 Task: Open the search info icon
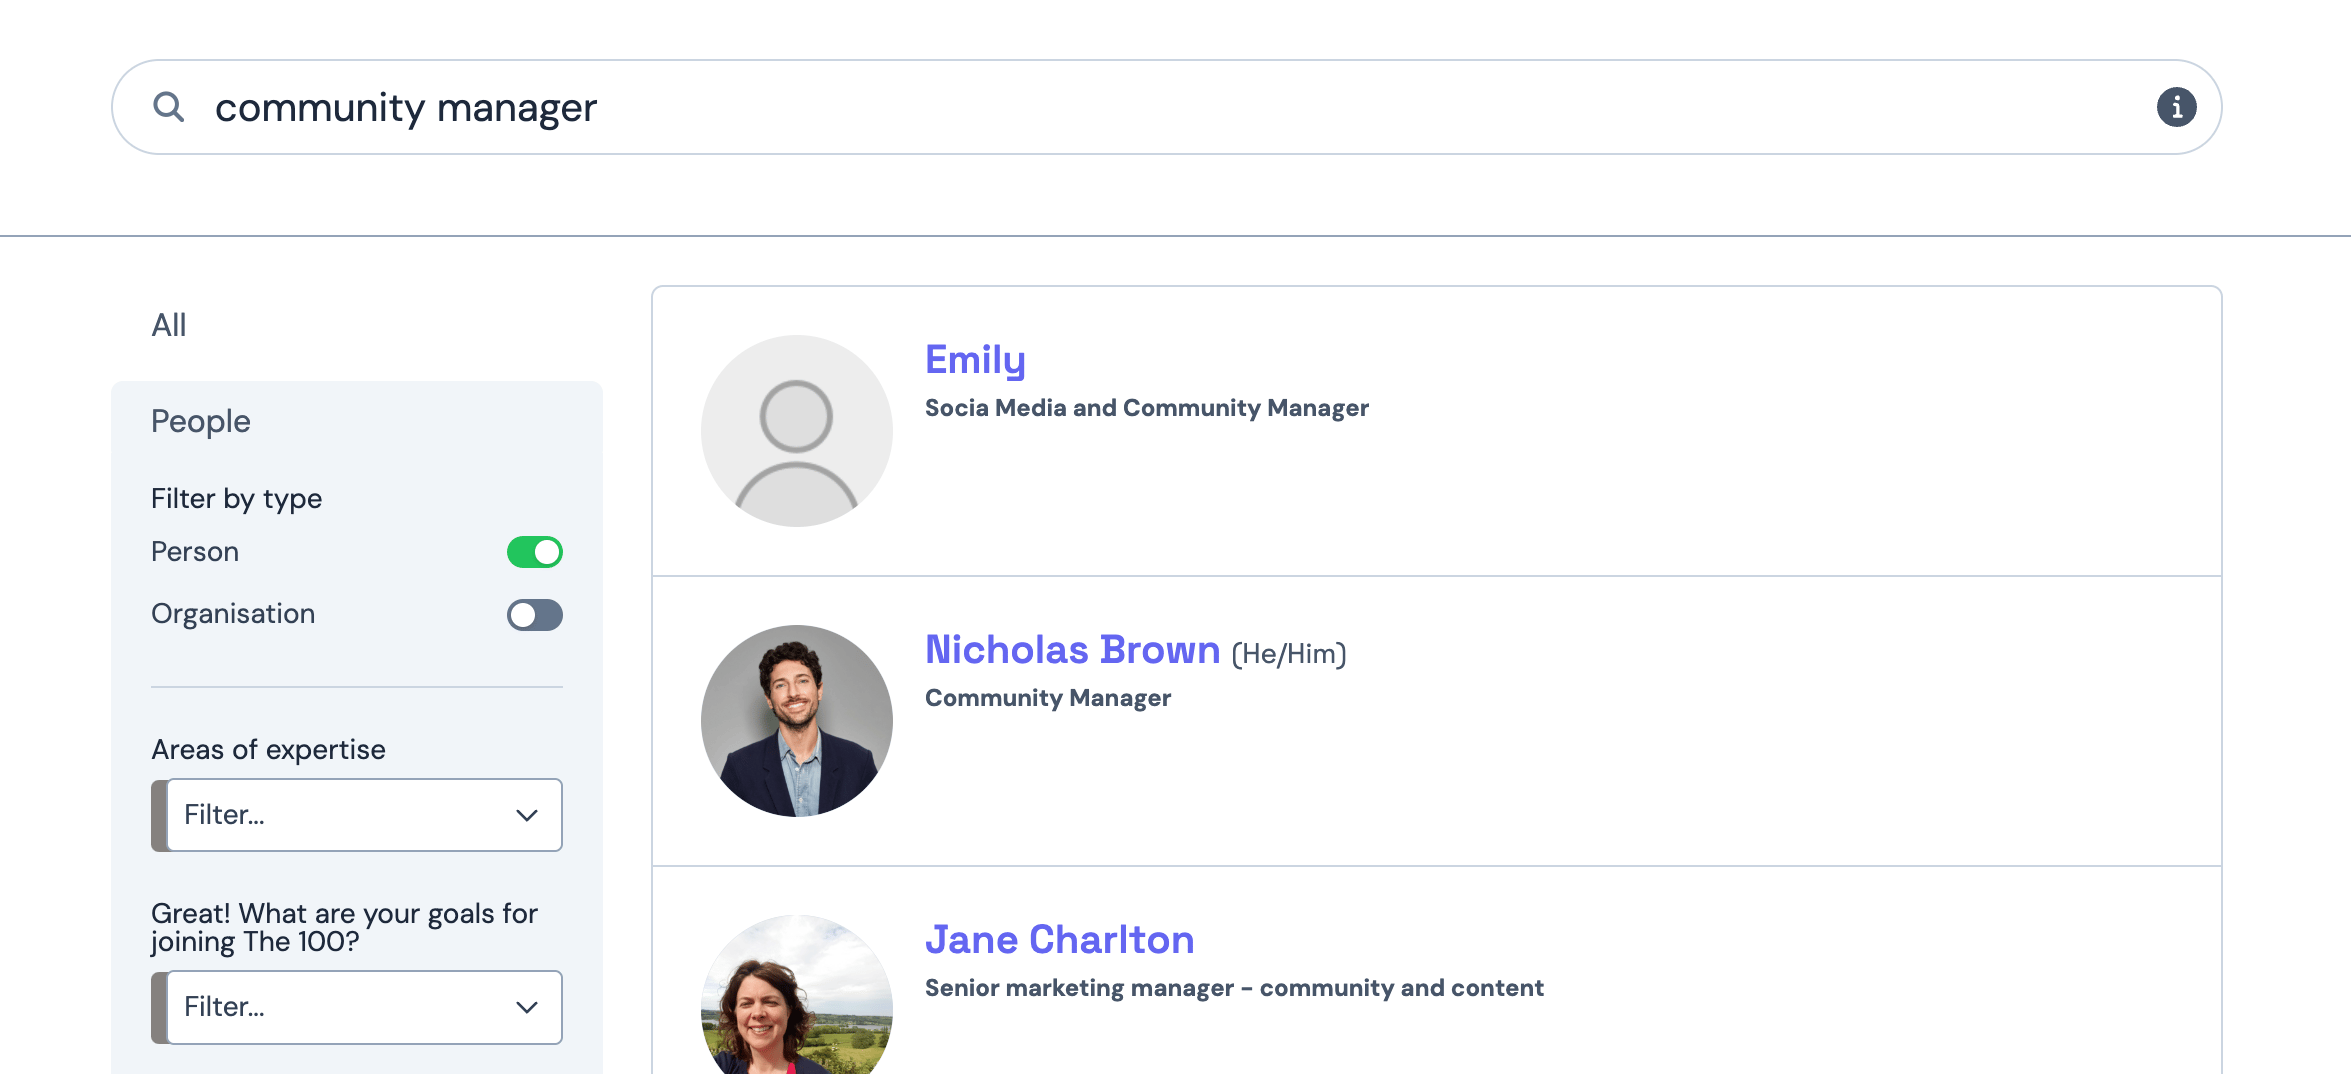2176,107
